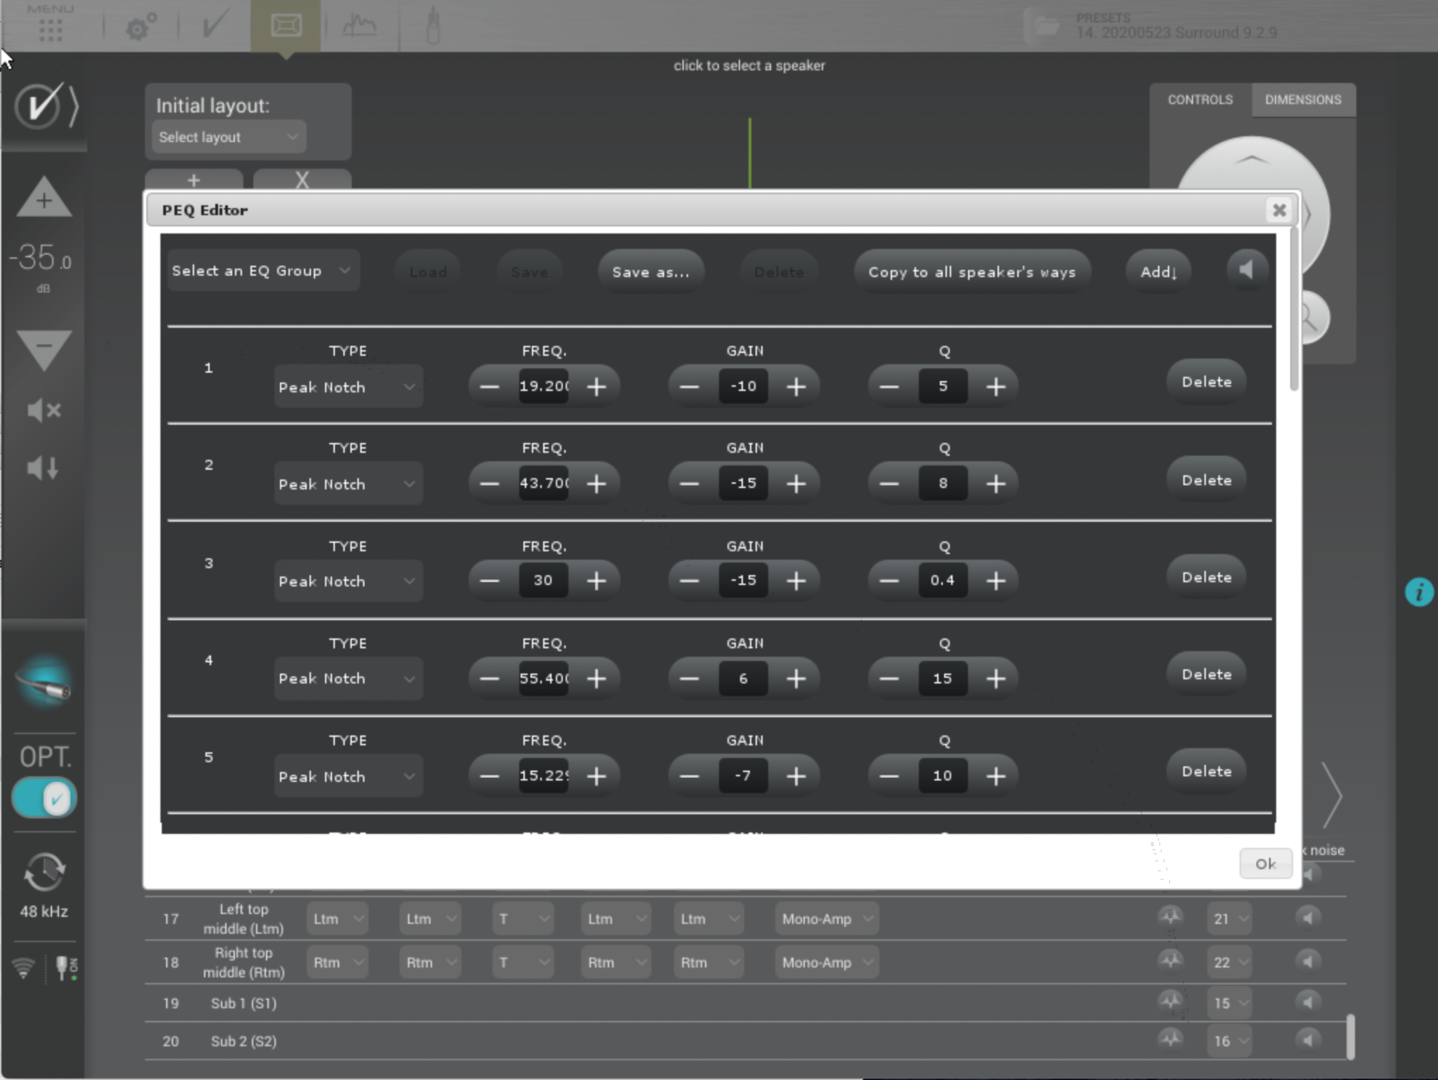1438x1080 pixels.
Task: Increase frequency of PEQ band 4
Action: click(x=597, y=679)
